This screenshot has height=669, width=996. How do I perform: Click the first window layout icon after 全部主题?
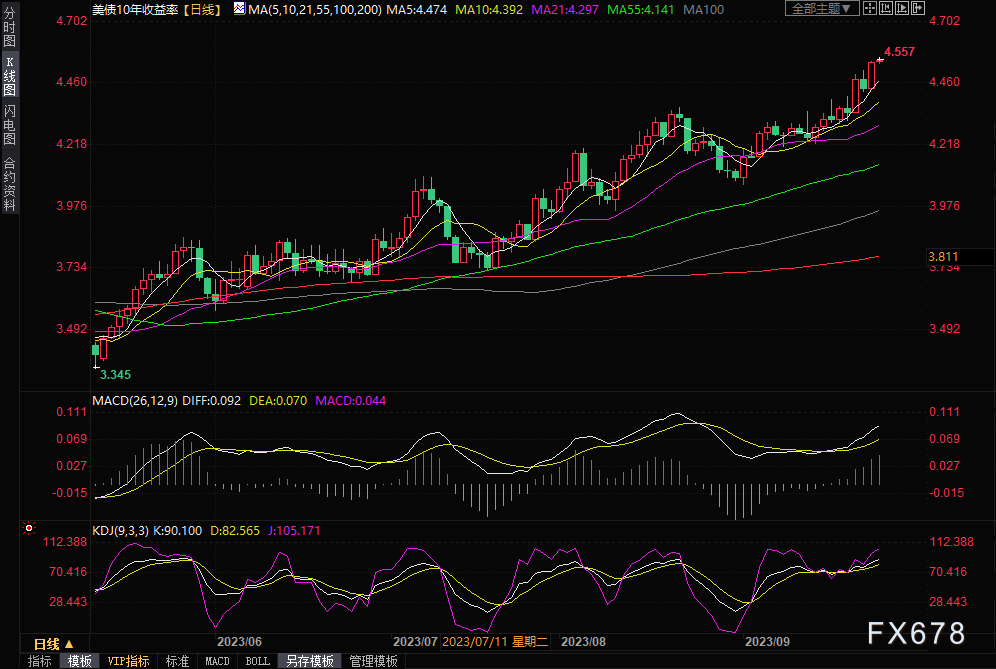click(x=871, y=8)
